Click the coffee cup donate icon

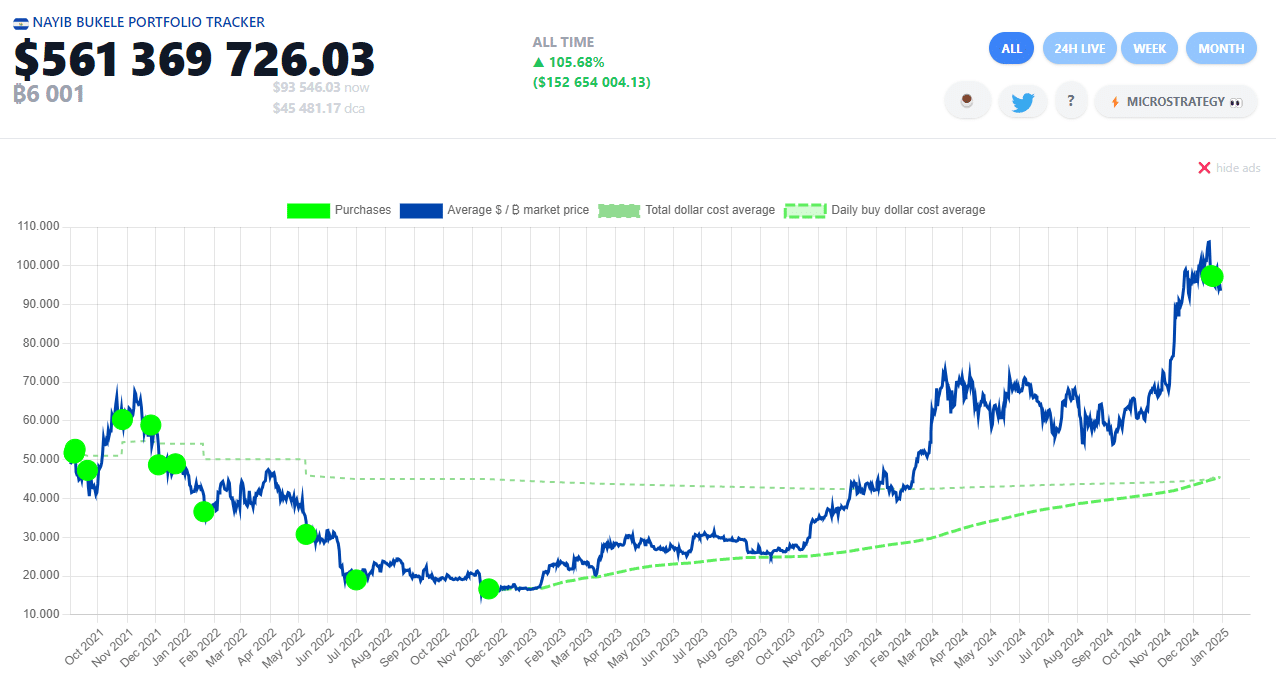[967, 101]
